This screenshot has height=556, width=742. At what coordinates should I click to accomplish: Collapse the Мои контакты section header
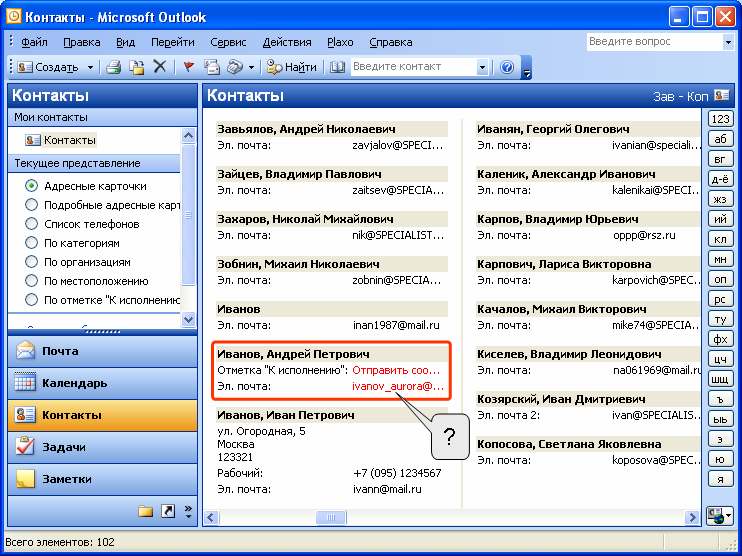[x=102, y=117]
